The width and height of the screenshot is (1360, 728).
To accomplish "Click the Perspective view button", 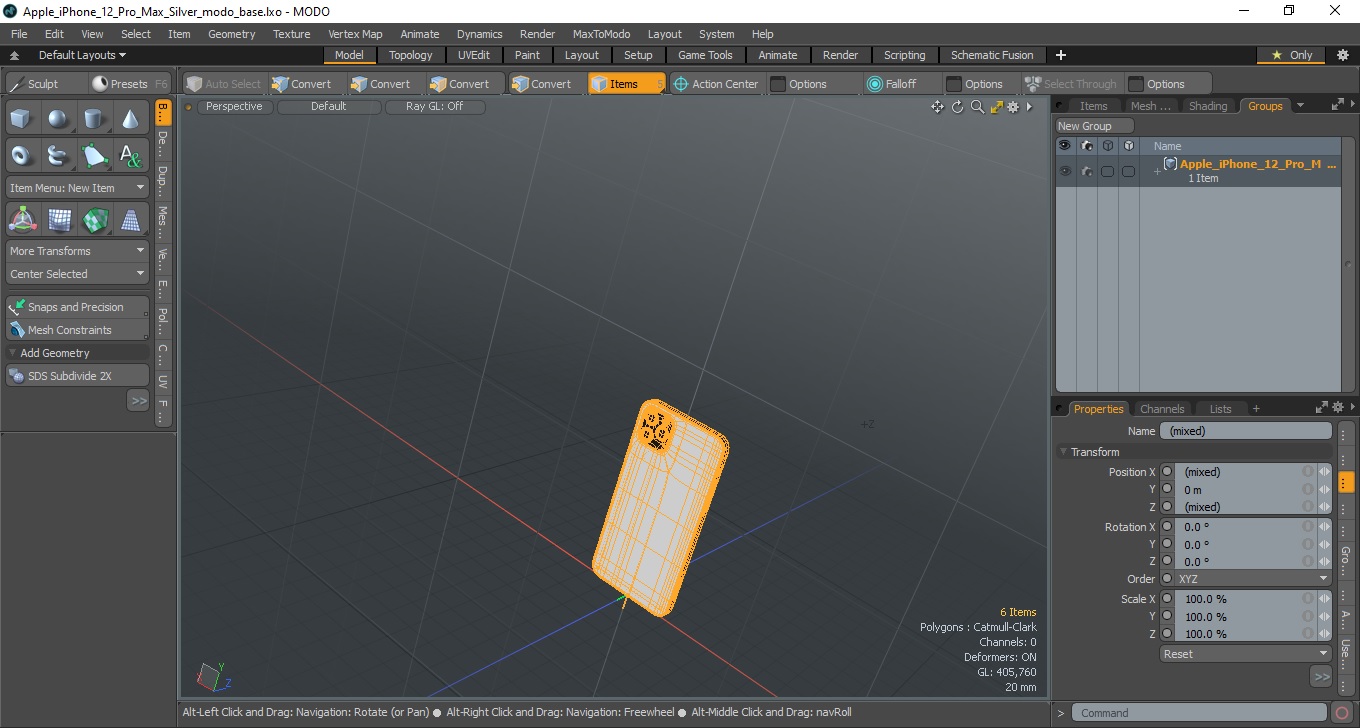I will (x=234, y=106).
